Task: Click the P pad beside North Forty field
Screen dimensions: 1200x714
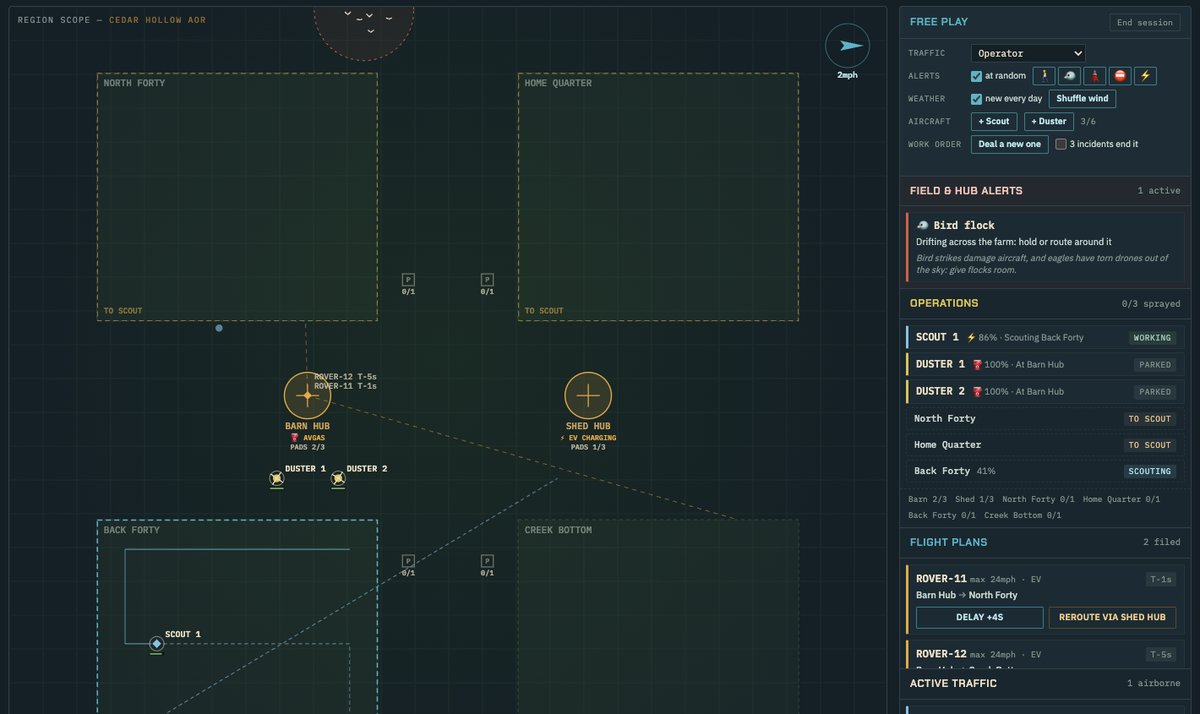Action: point(408,280)
